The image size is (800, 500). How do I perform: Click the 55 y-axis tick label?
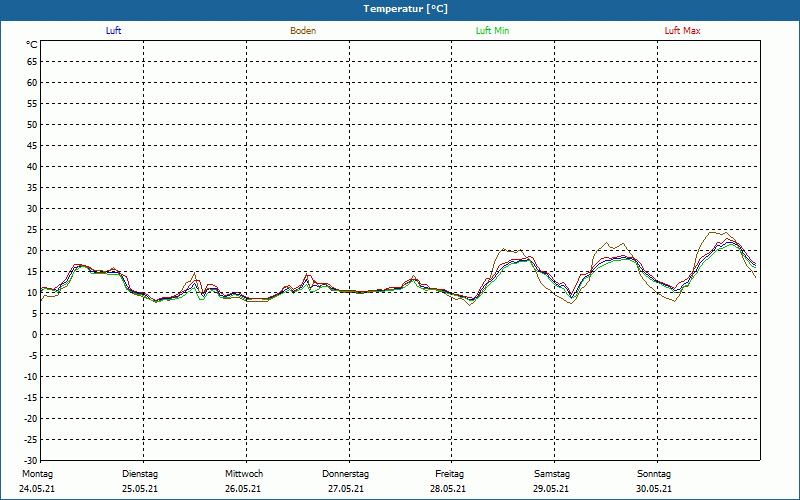pyautogui.click(x=32, y=104)
